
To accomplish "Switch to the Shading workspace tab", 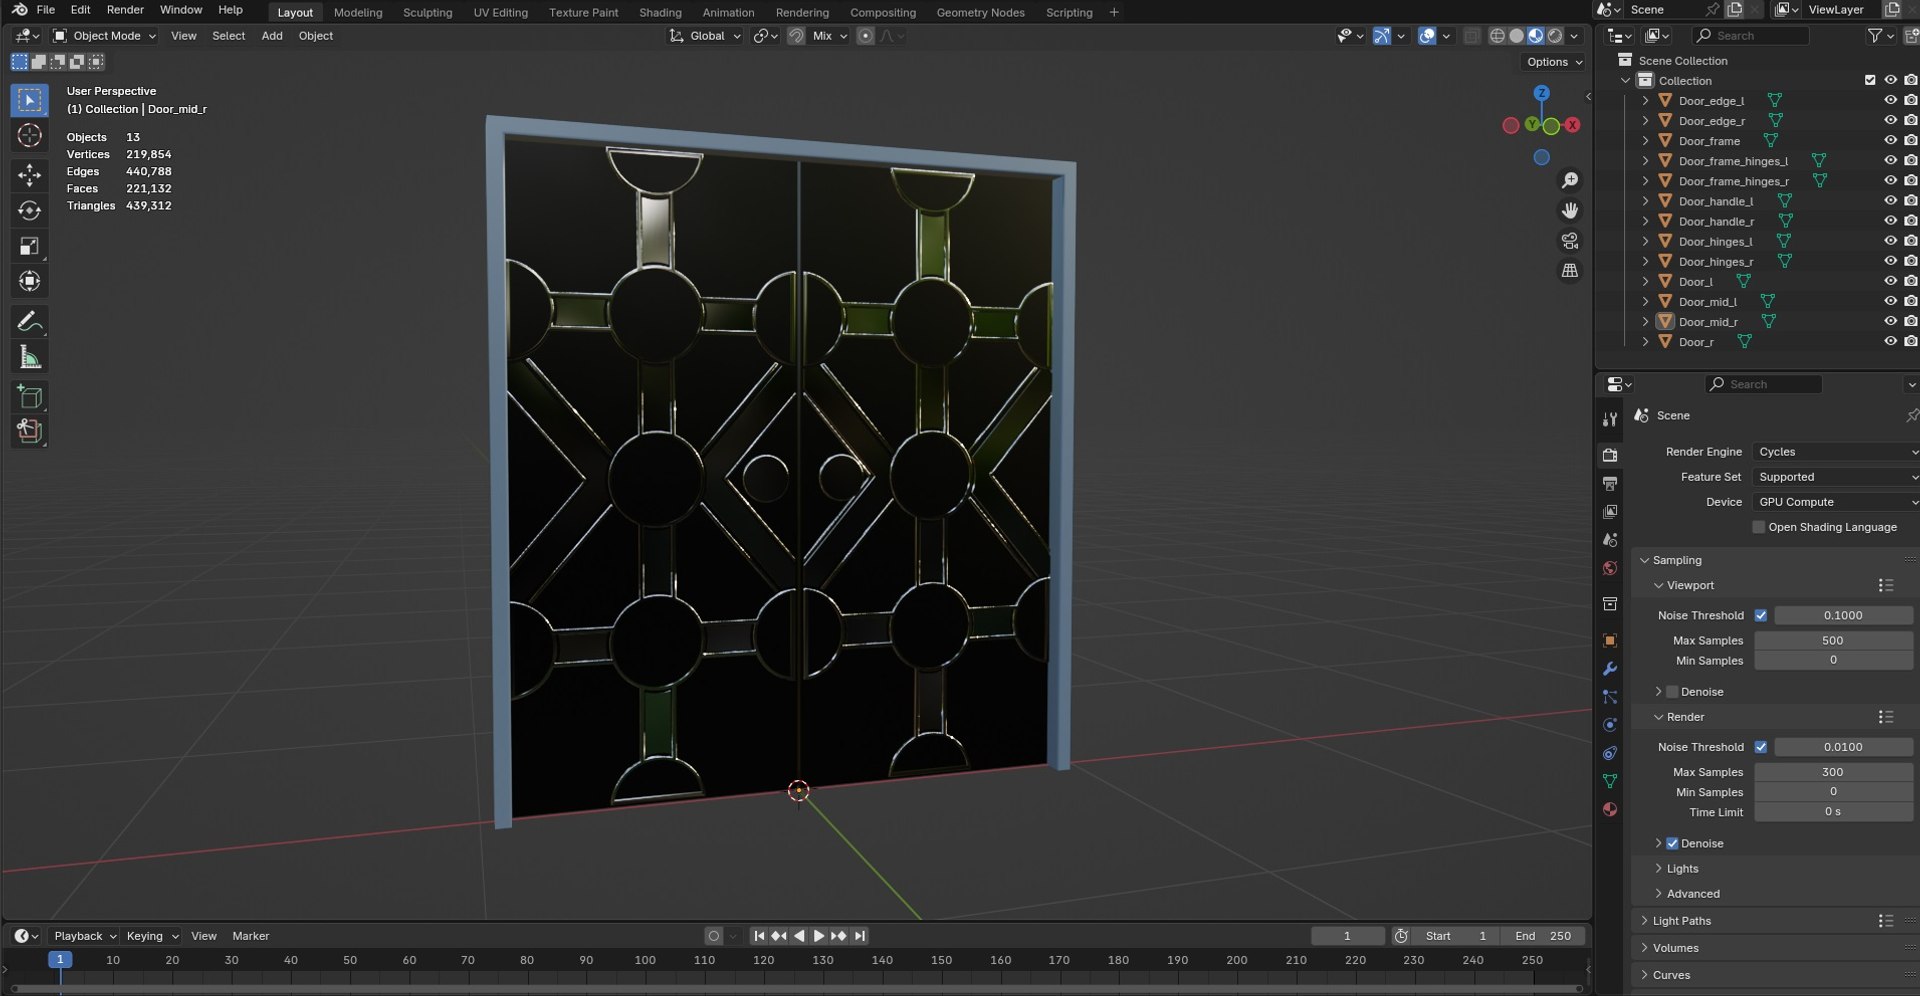I will (660, 12).
